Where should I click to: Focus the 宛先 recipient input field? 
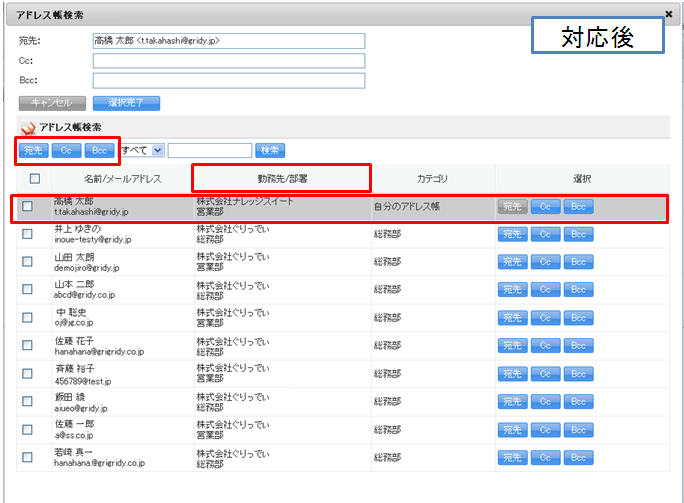[x=228, y=41]
